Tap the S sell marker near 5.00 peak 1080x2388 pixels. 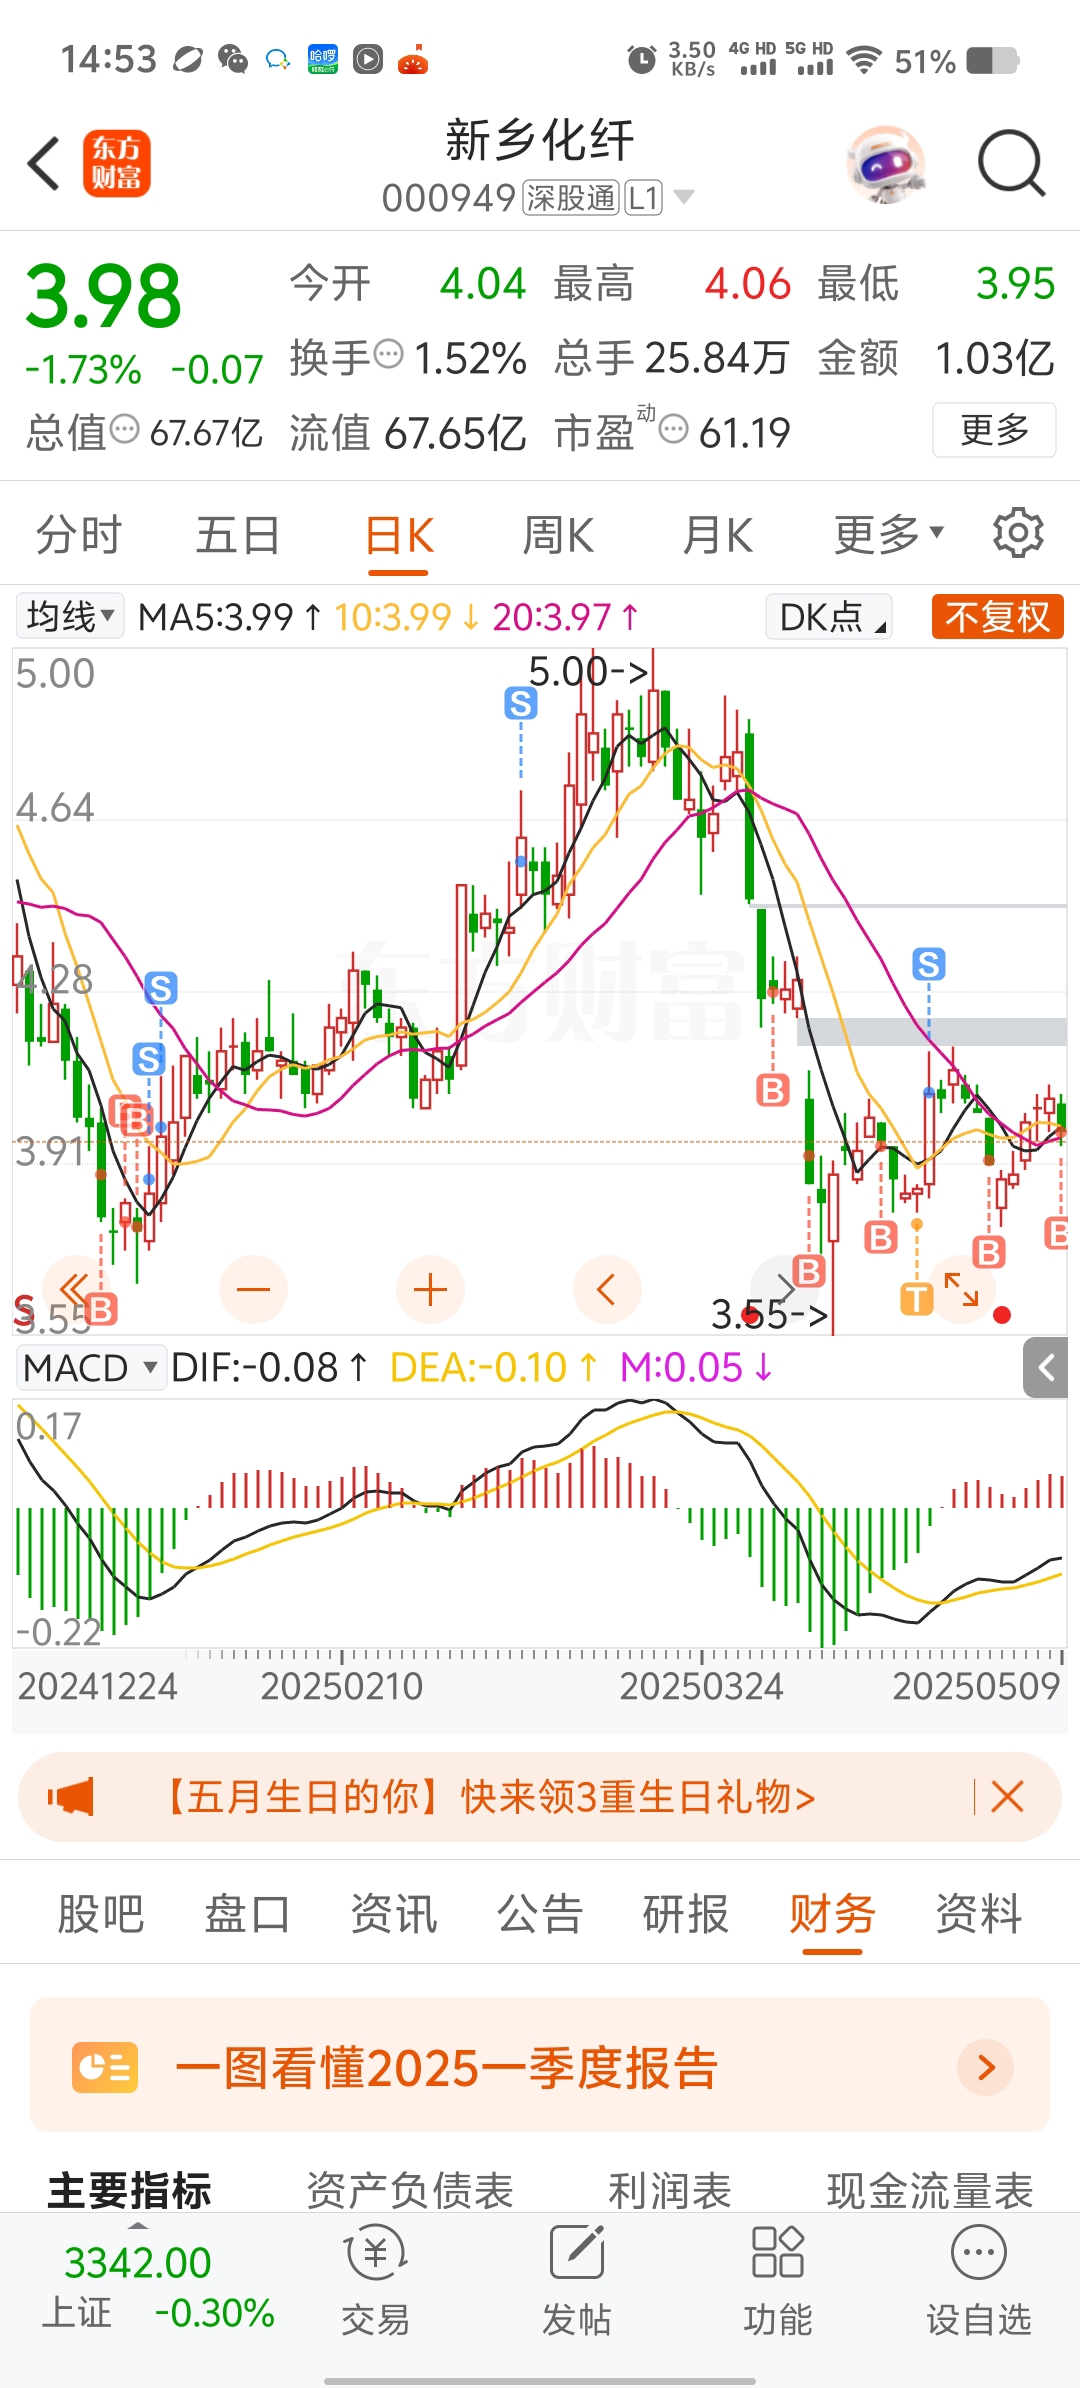click(x=520, y=704)
